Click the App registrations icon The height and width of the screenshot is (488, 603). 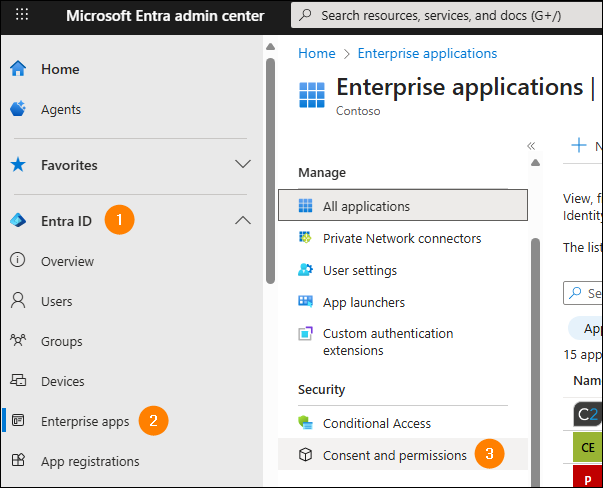17,461
